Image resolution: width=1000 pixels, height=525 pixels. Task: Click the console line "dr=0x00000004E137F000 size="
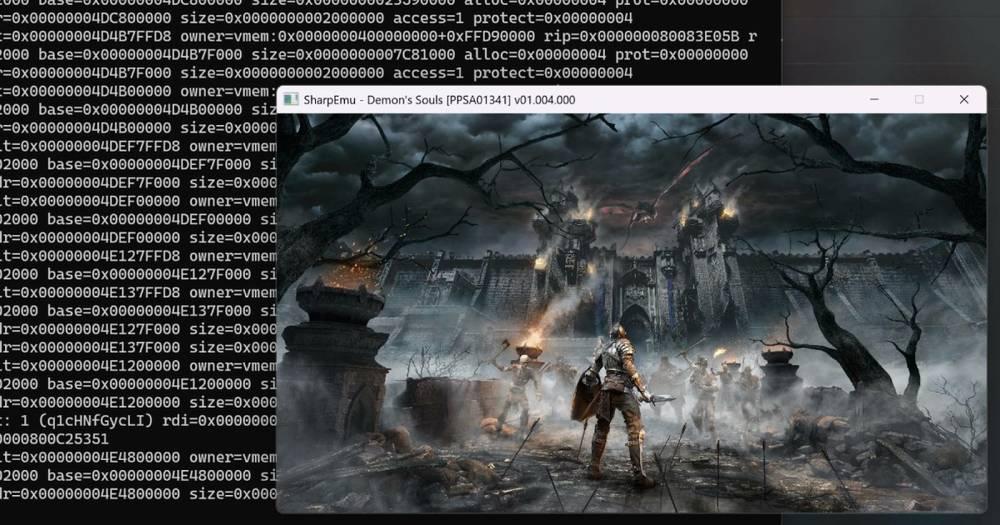coord(138,348)
